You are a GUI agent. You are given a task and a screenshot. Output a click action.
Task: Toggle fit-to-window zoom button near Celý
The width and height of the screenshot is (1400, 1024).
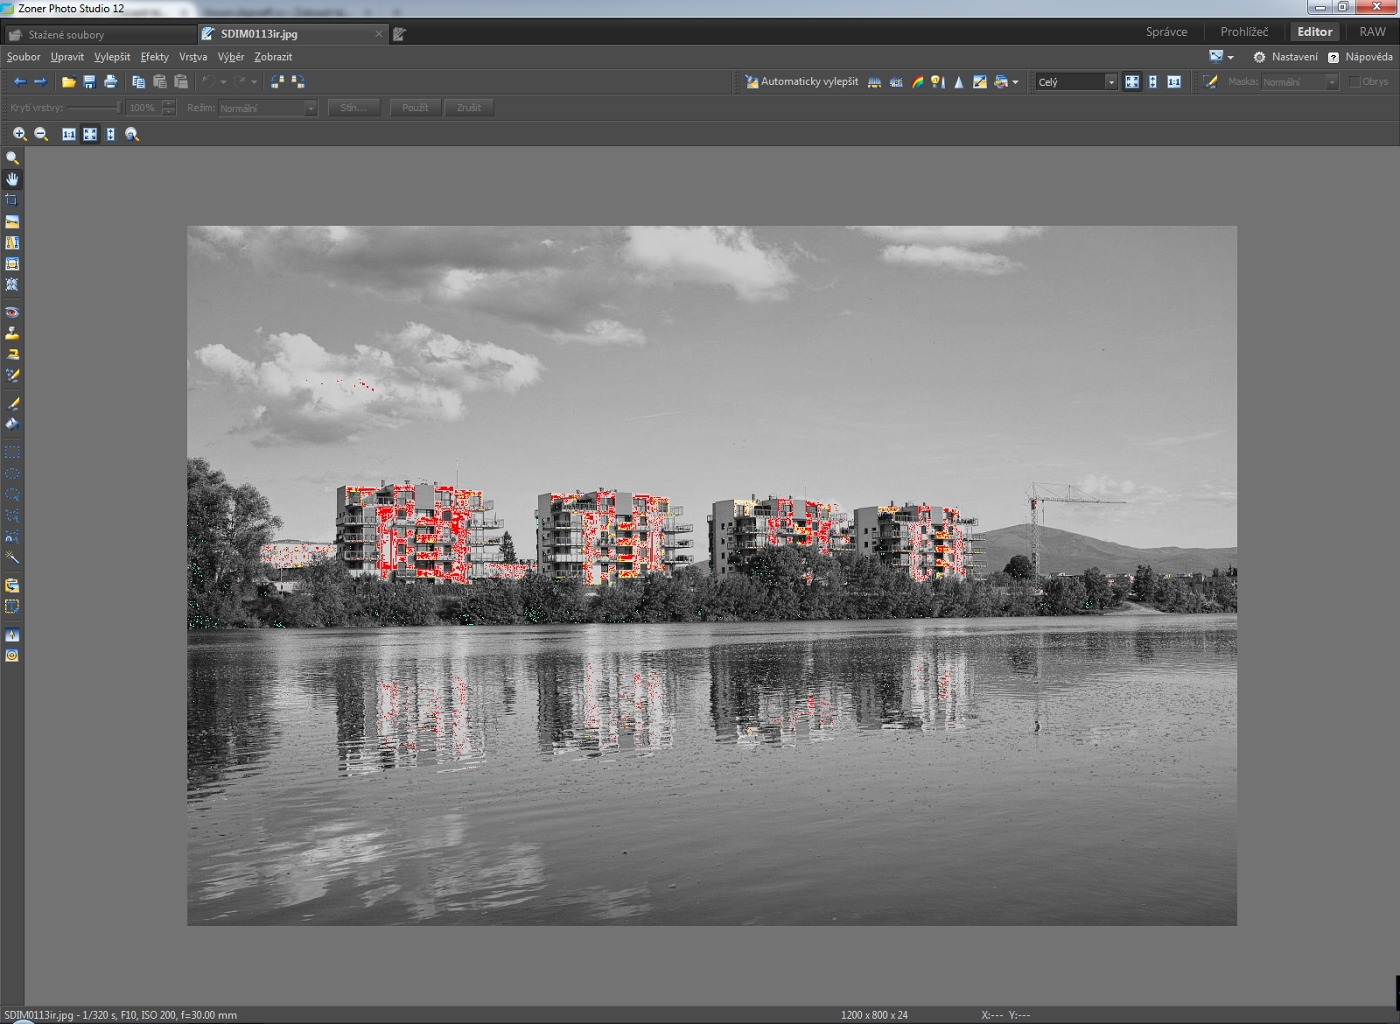(x=1131, y=82)
